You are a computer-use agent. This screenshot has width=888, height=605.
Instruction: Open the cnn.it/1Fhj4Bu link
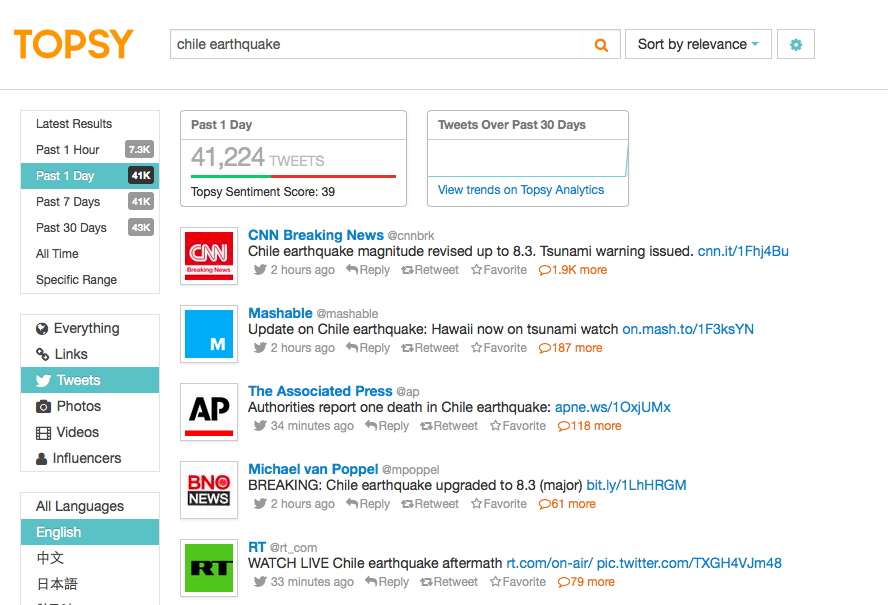743,251
